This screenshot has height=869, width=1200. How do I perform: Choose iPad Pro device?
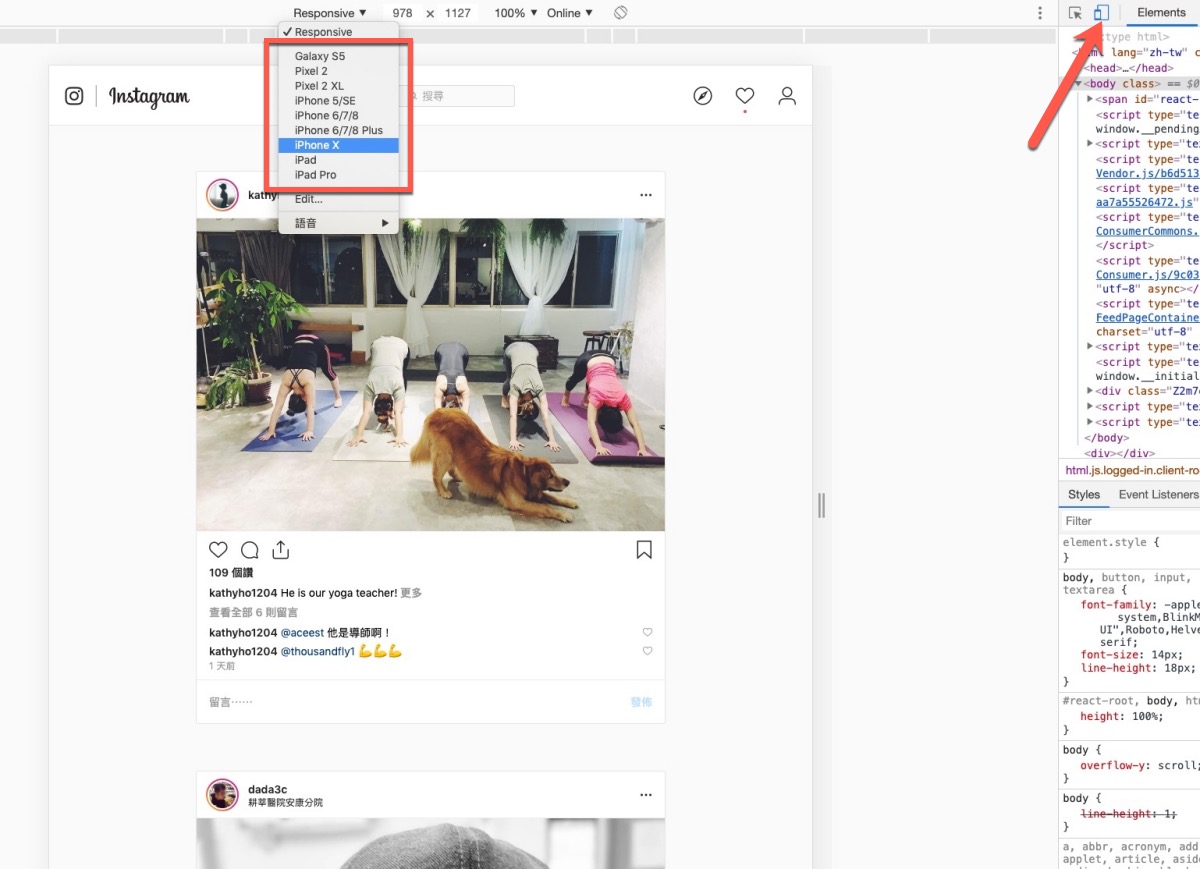click(x=338, y=175)
